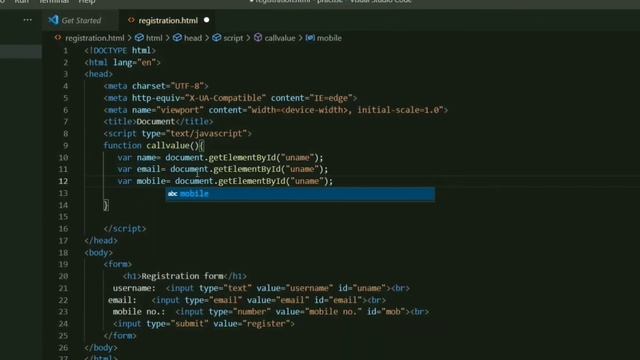Click the 'var name=' declaration
The width and height of the screenshot is (640, 360).
[139, 158]
